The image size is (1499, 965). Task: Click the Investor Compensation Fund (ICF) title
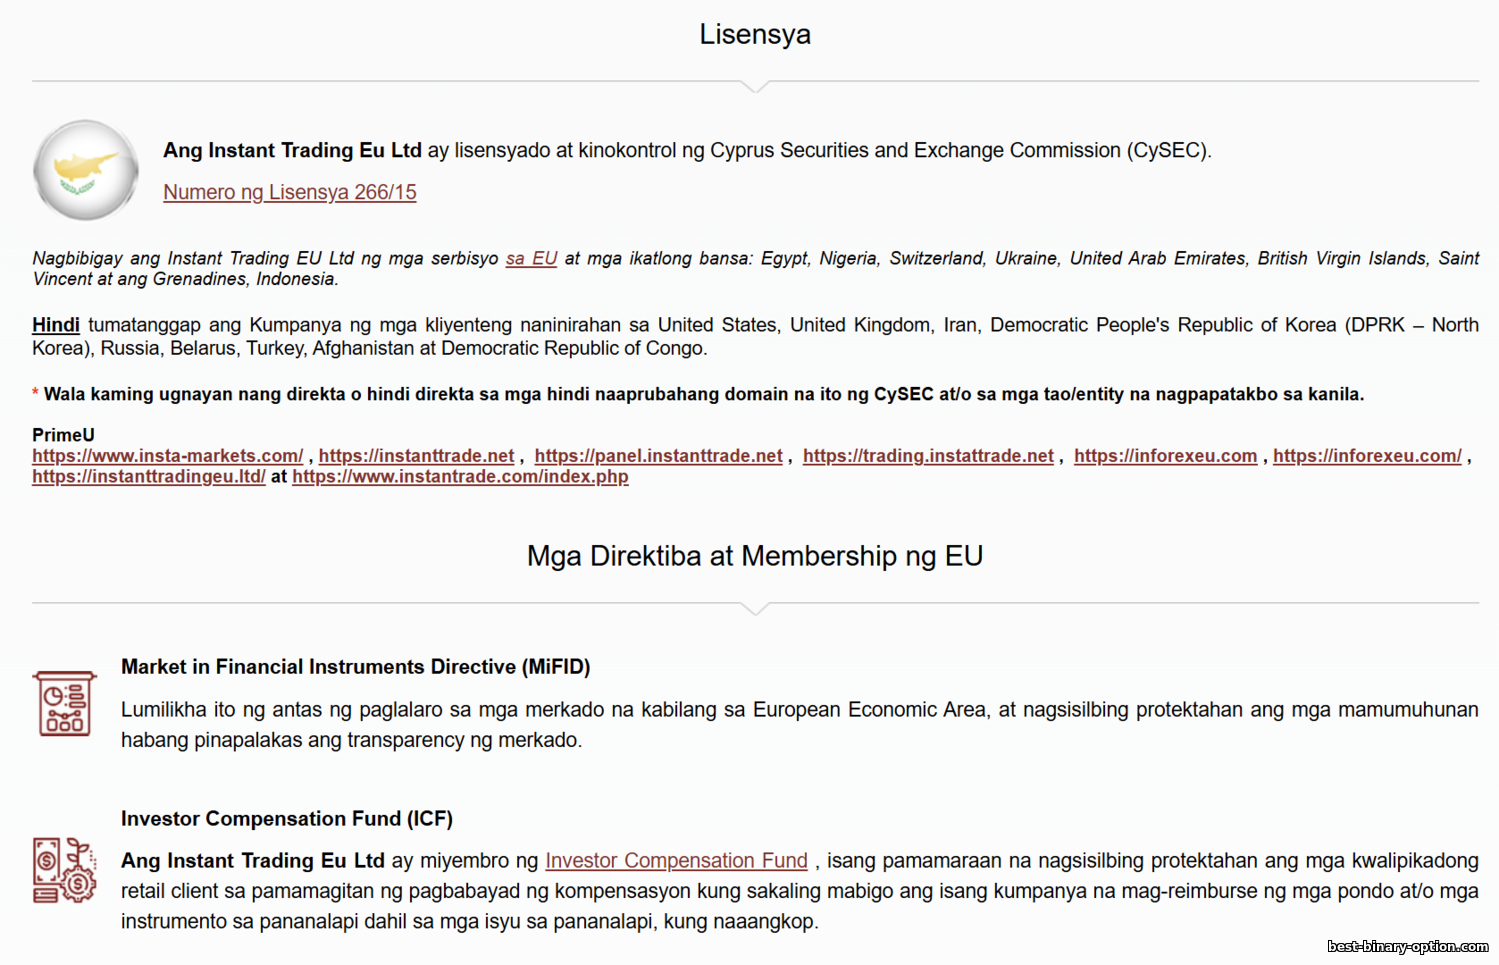(287, 819)
